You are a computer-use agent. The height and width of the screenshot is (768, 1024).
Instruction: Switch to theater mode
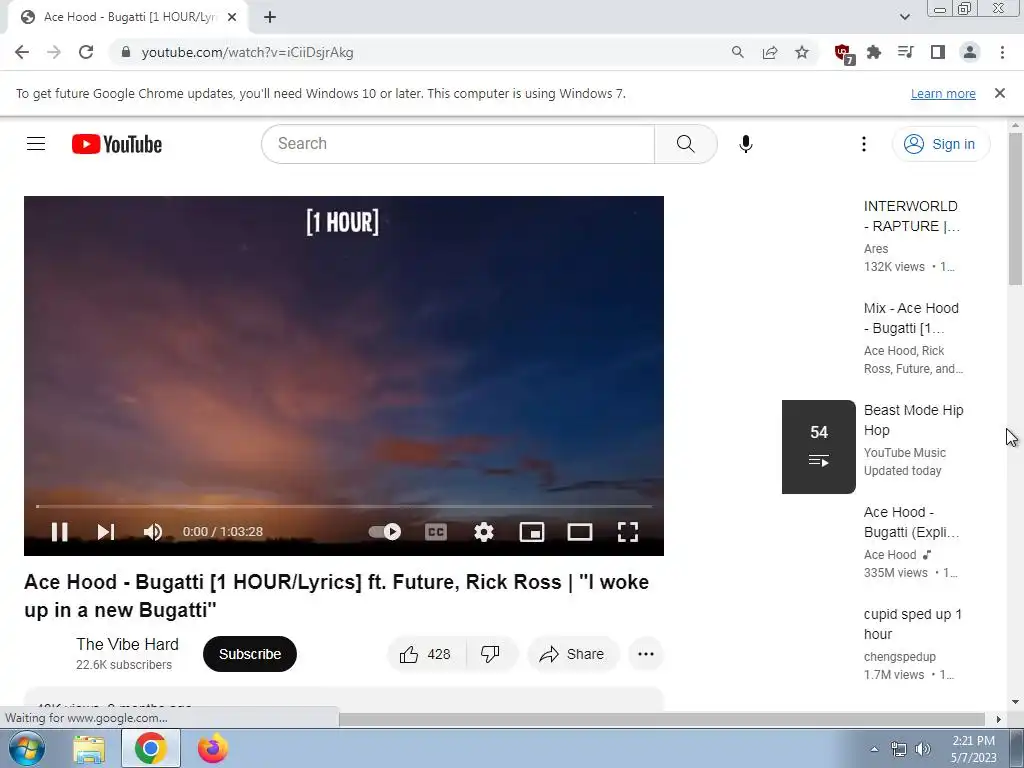tap(580, 532)
